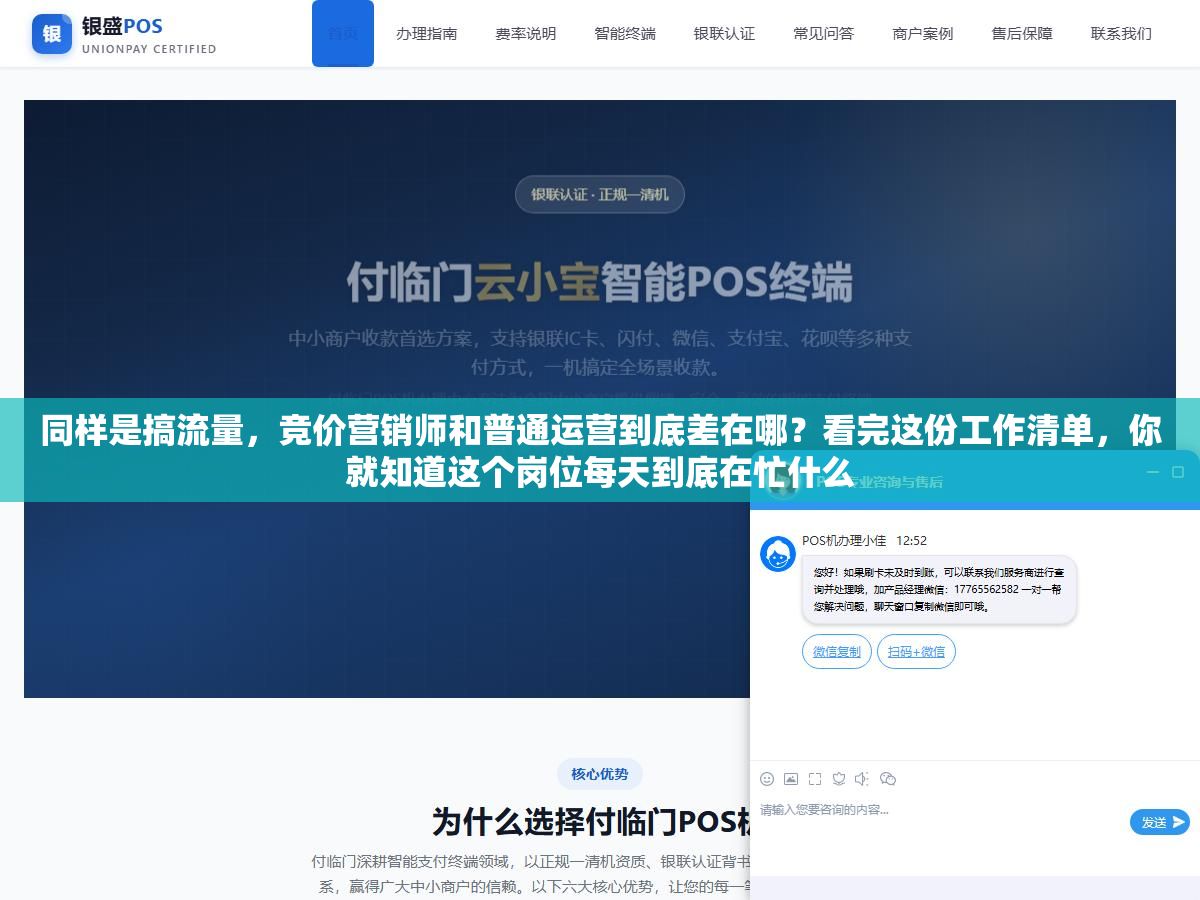Minimize the chat widget
Image resolution: width=1200 pixels, height=900 pixels.
(x=1152, y=472)
